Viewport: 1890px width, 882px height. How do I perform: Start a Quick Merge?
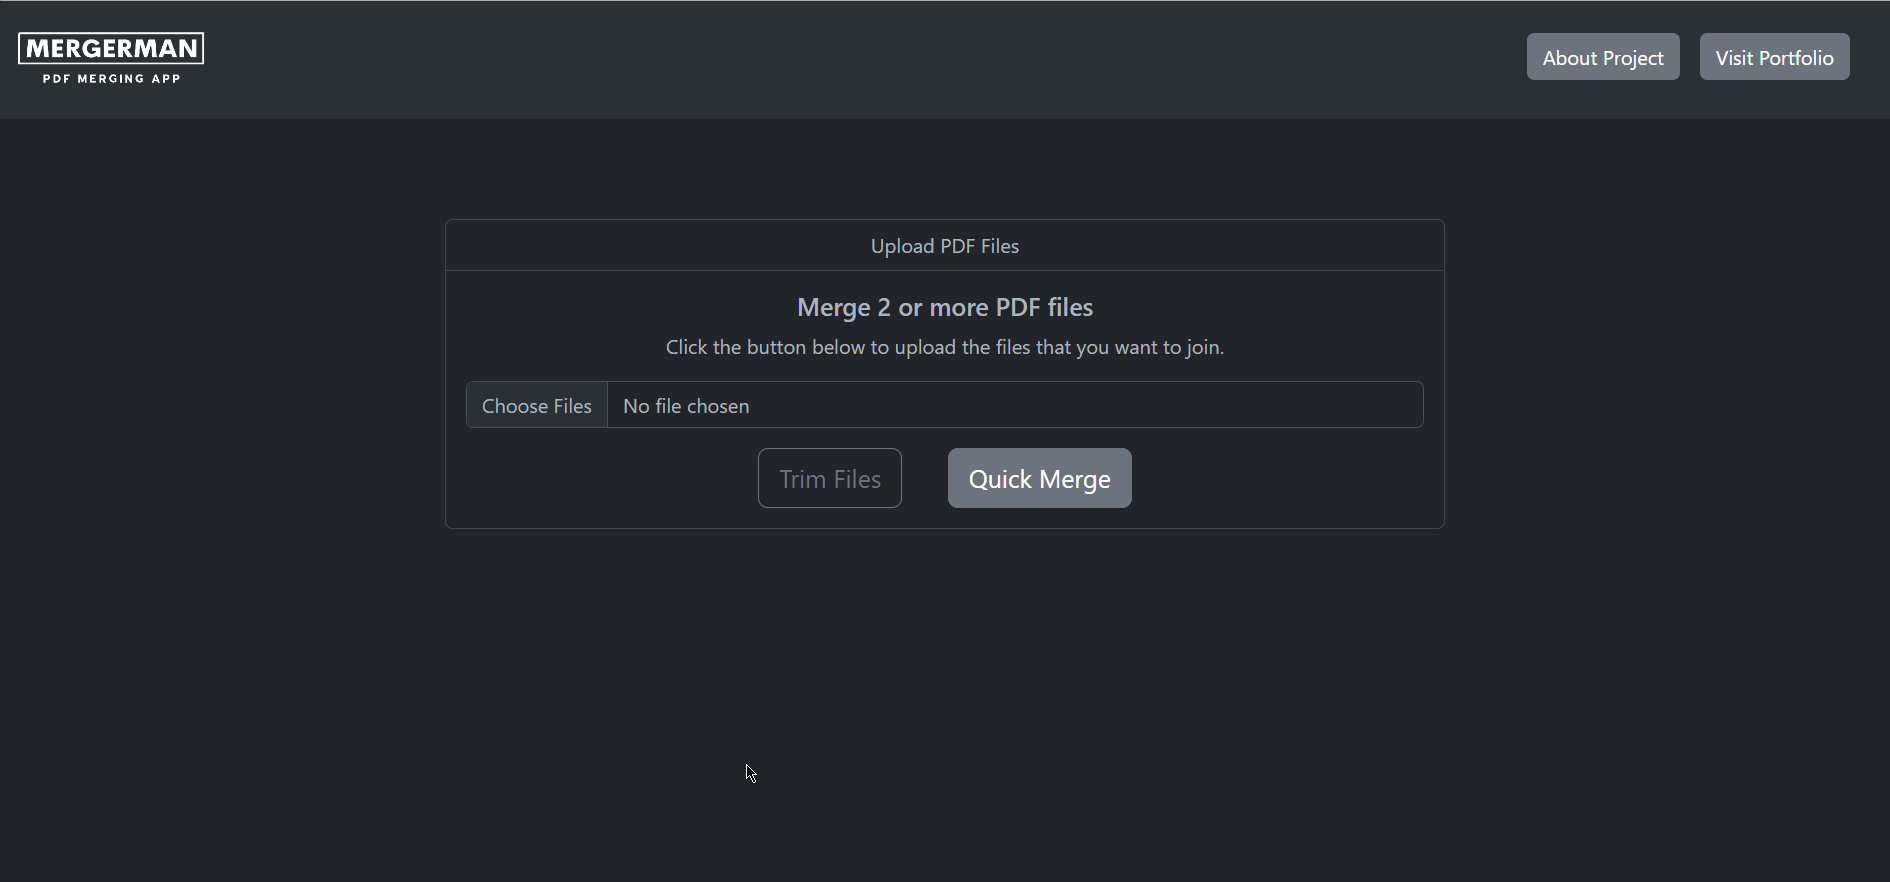tap(1039, 478)
